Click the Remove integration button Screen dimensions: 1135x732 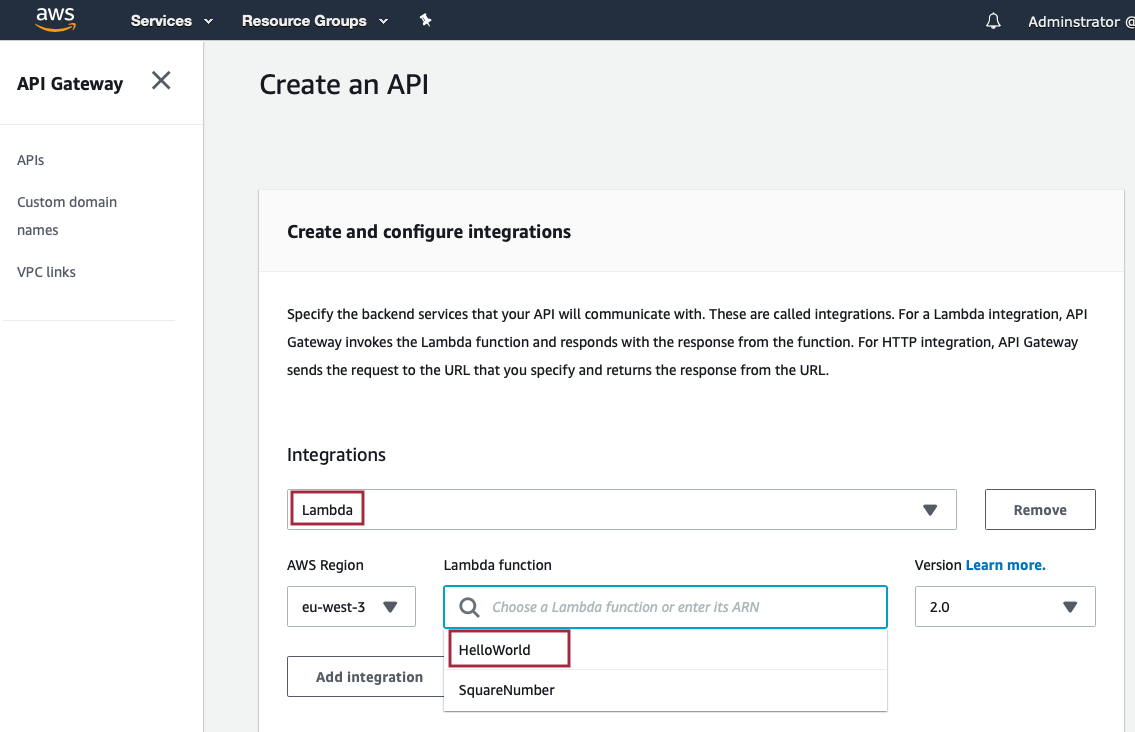click(x=1040, y=510)
